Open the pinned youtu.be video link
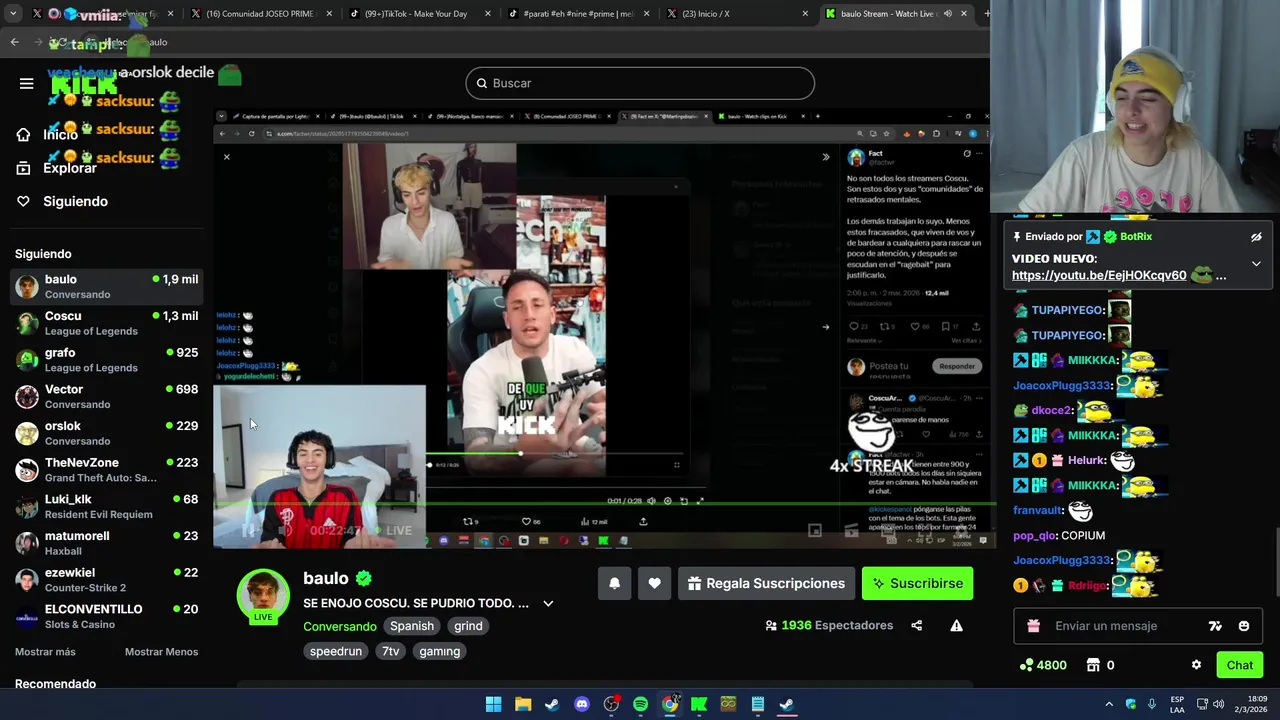 [1099, 275]
